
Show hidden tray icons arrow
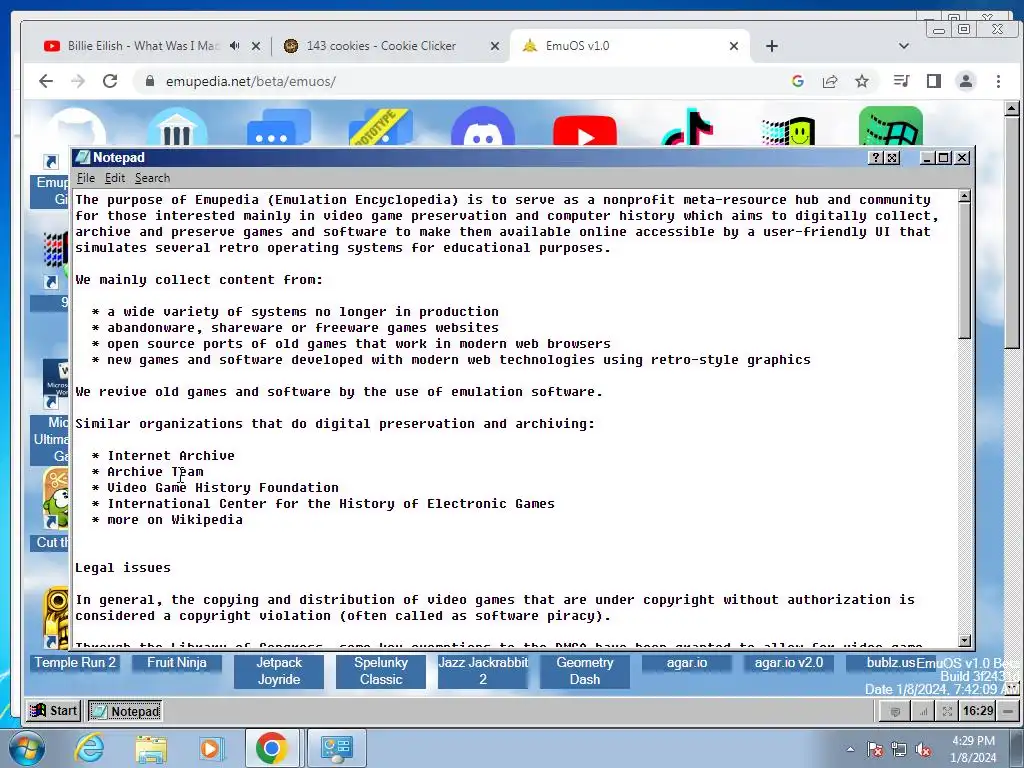click(x=850, y=750)
